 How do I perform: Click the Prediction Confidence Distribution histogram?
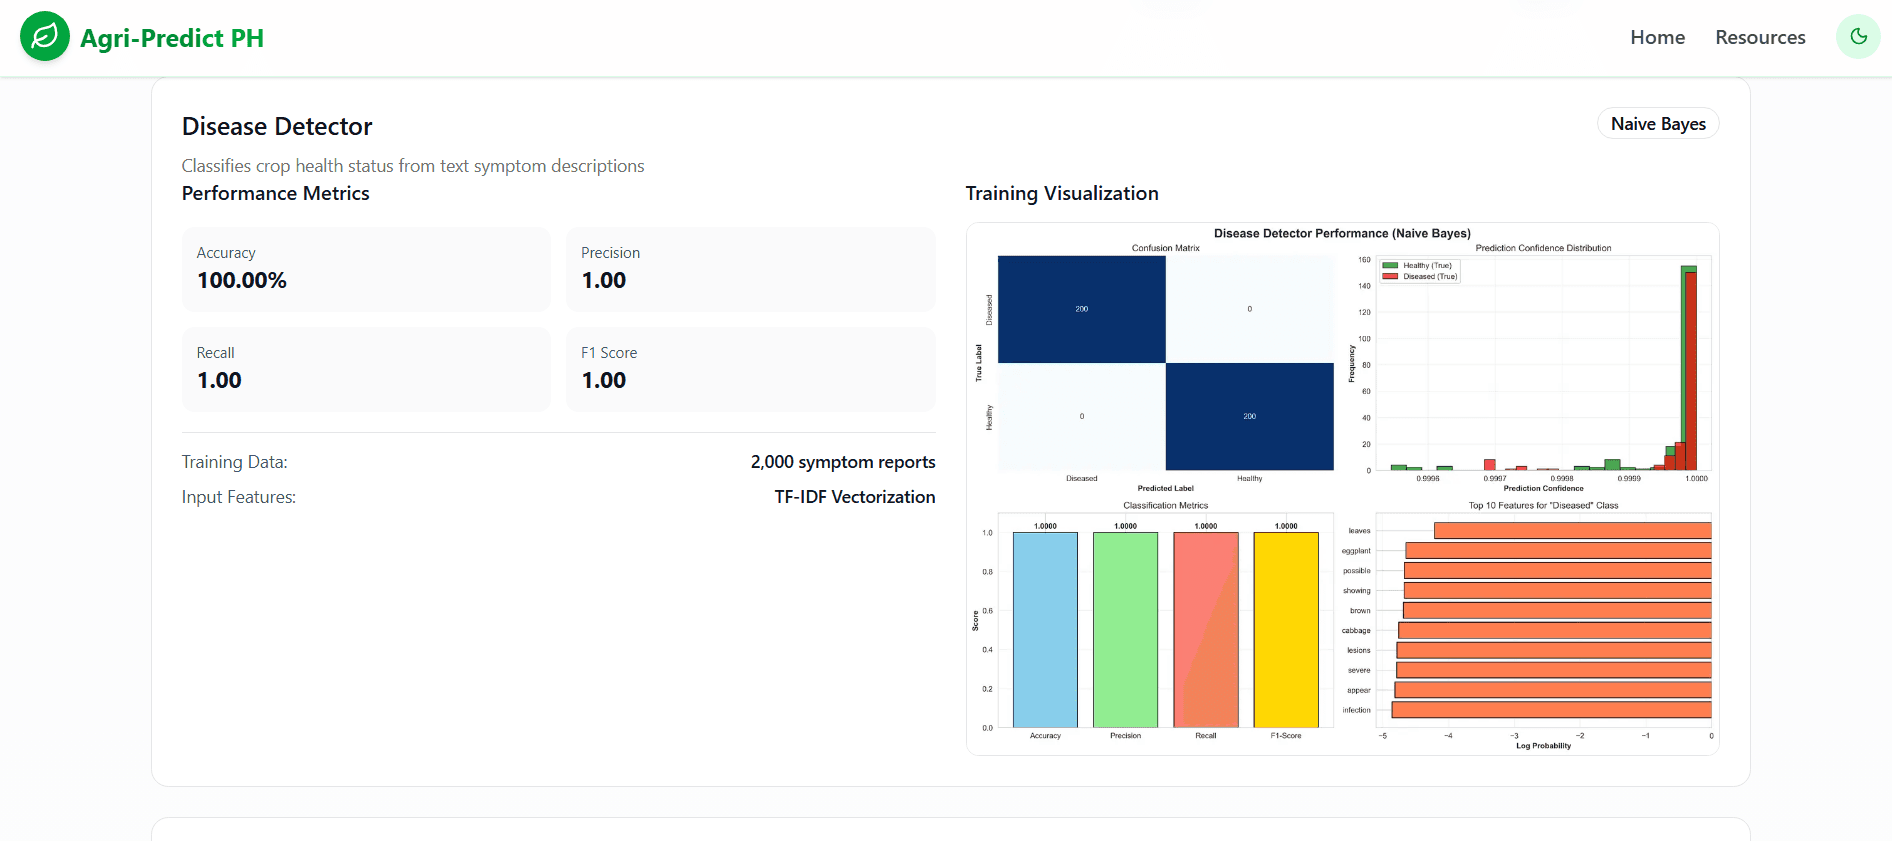click(x=1543, y=363)
